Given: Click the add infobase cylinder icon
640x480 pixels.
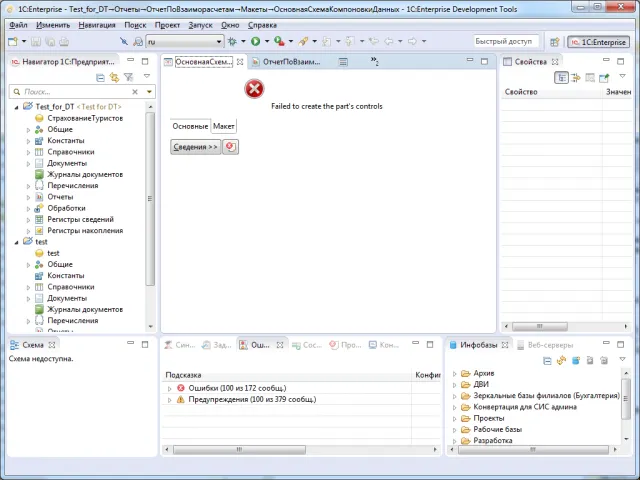Looking at the screenshot, I should click(576, 360).
